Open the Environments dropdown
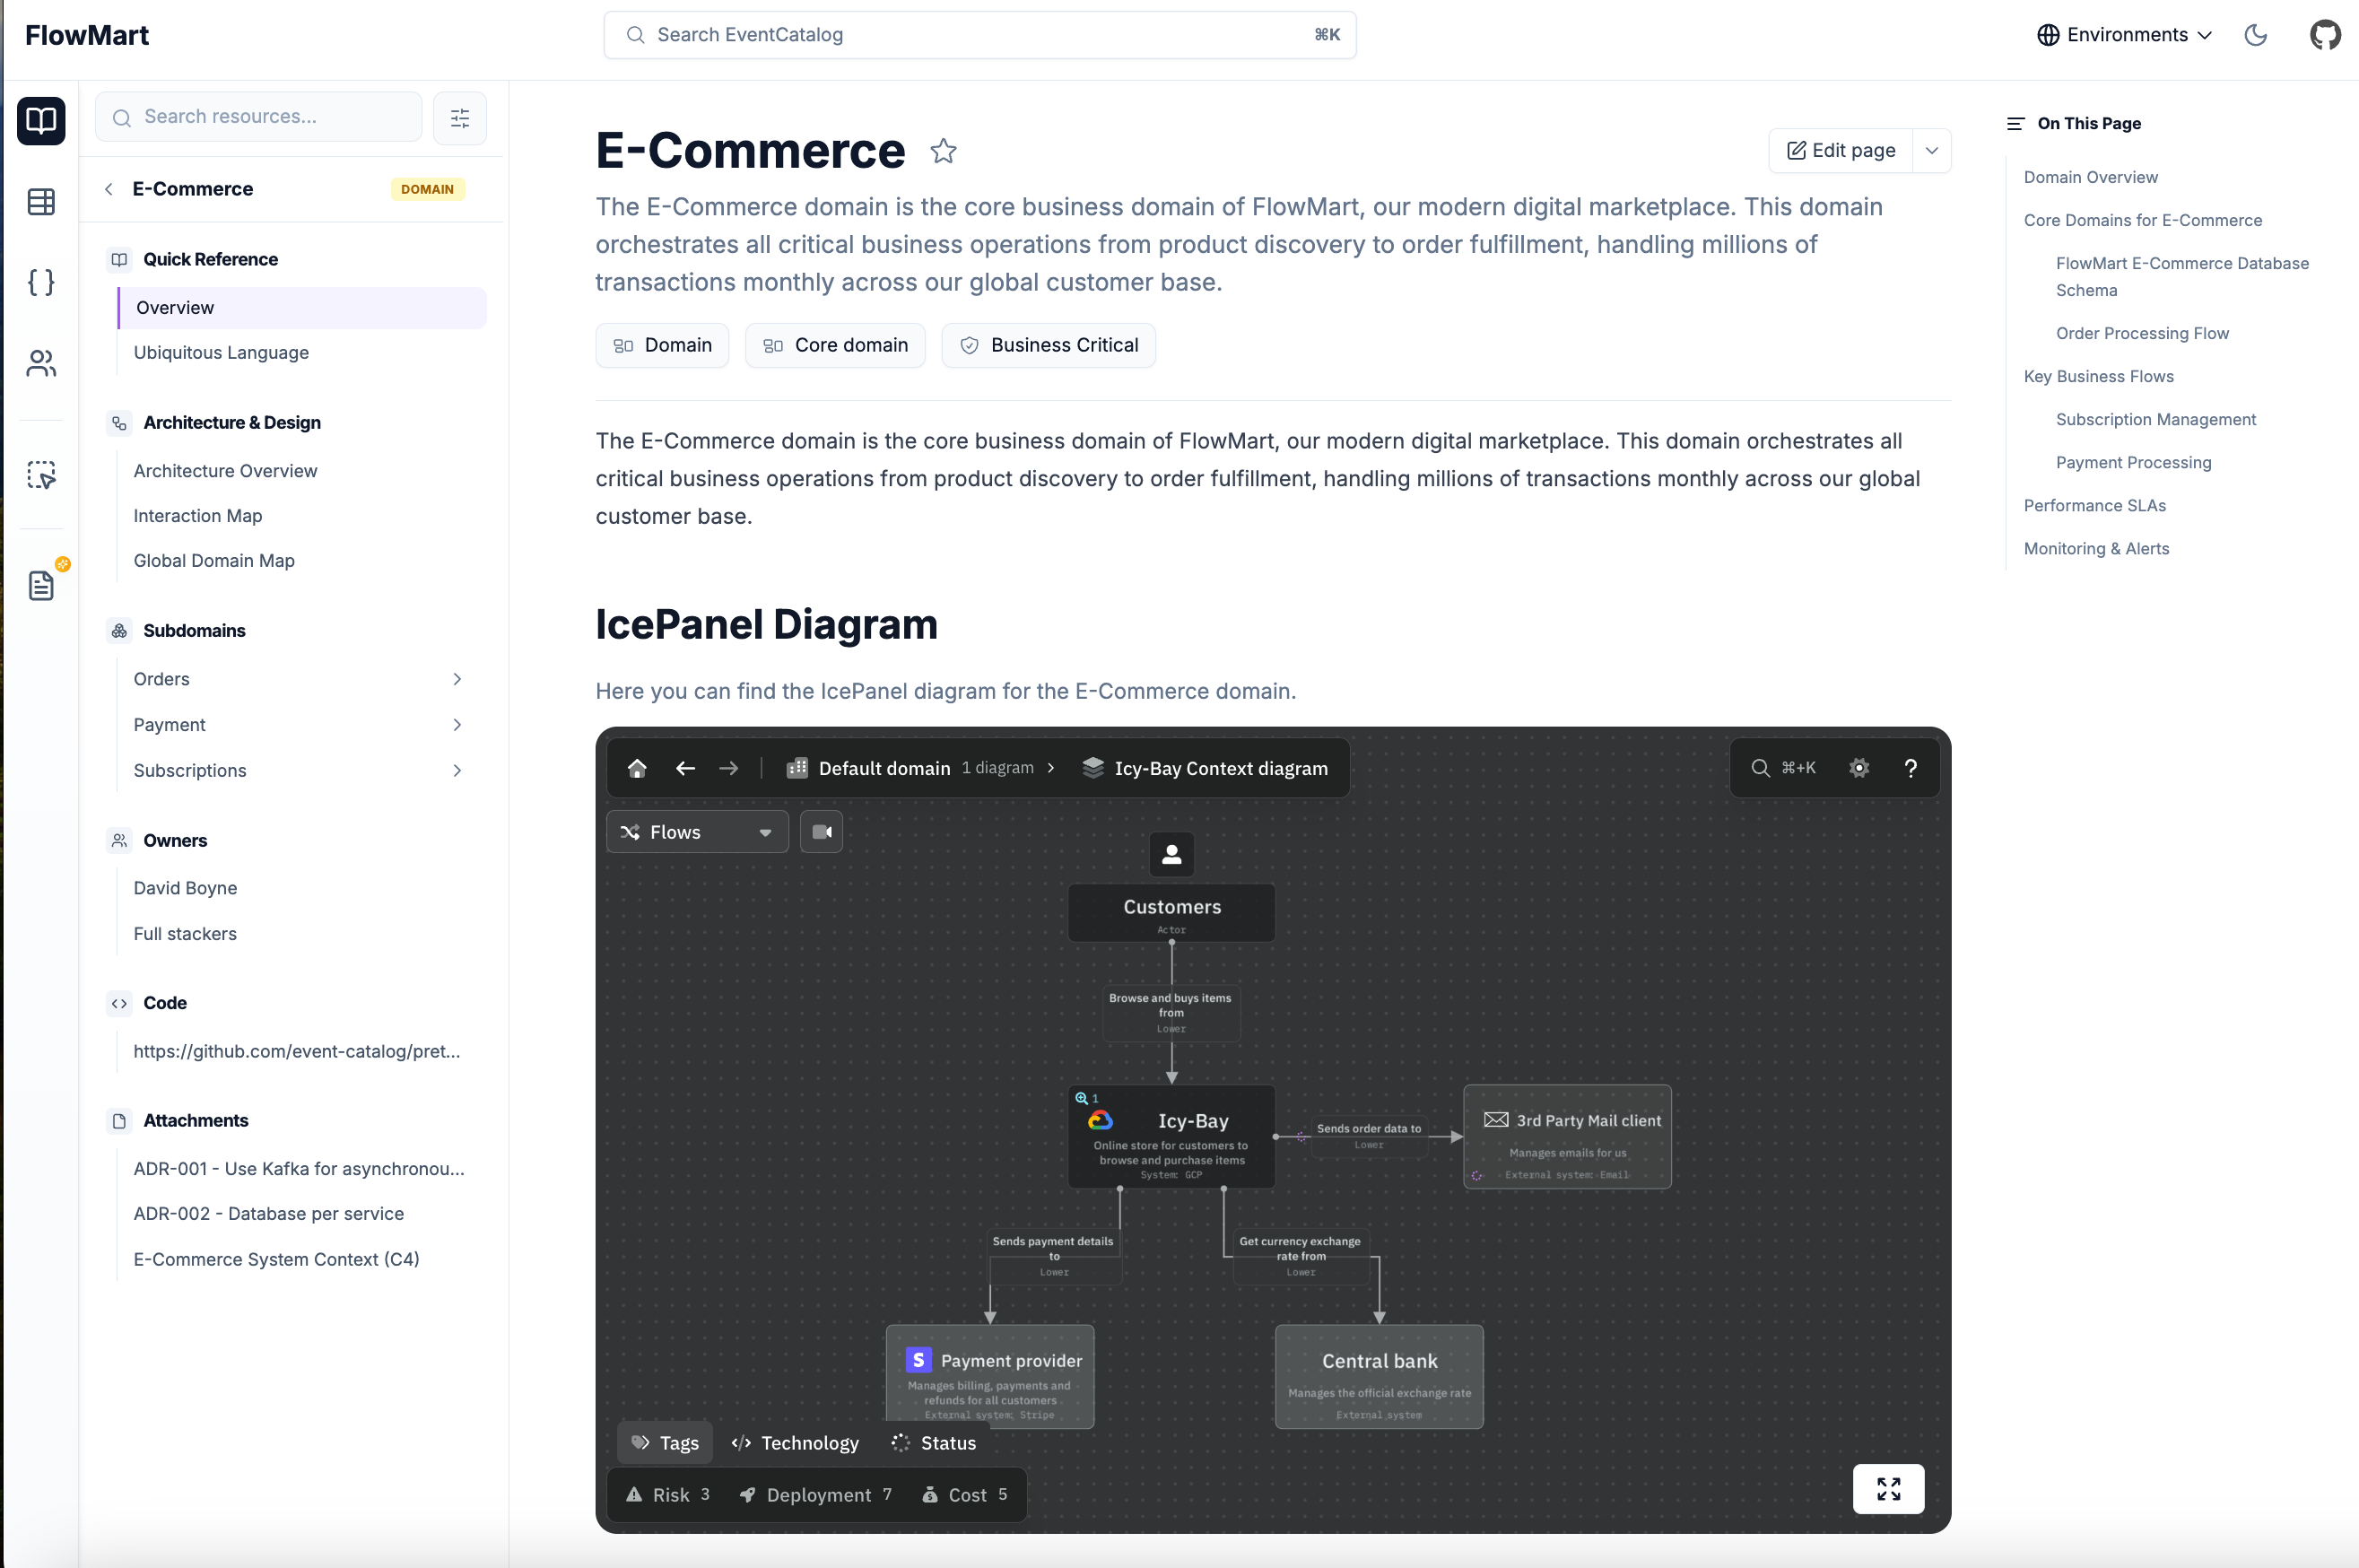 (x=2124, y=35)
